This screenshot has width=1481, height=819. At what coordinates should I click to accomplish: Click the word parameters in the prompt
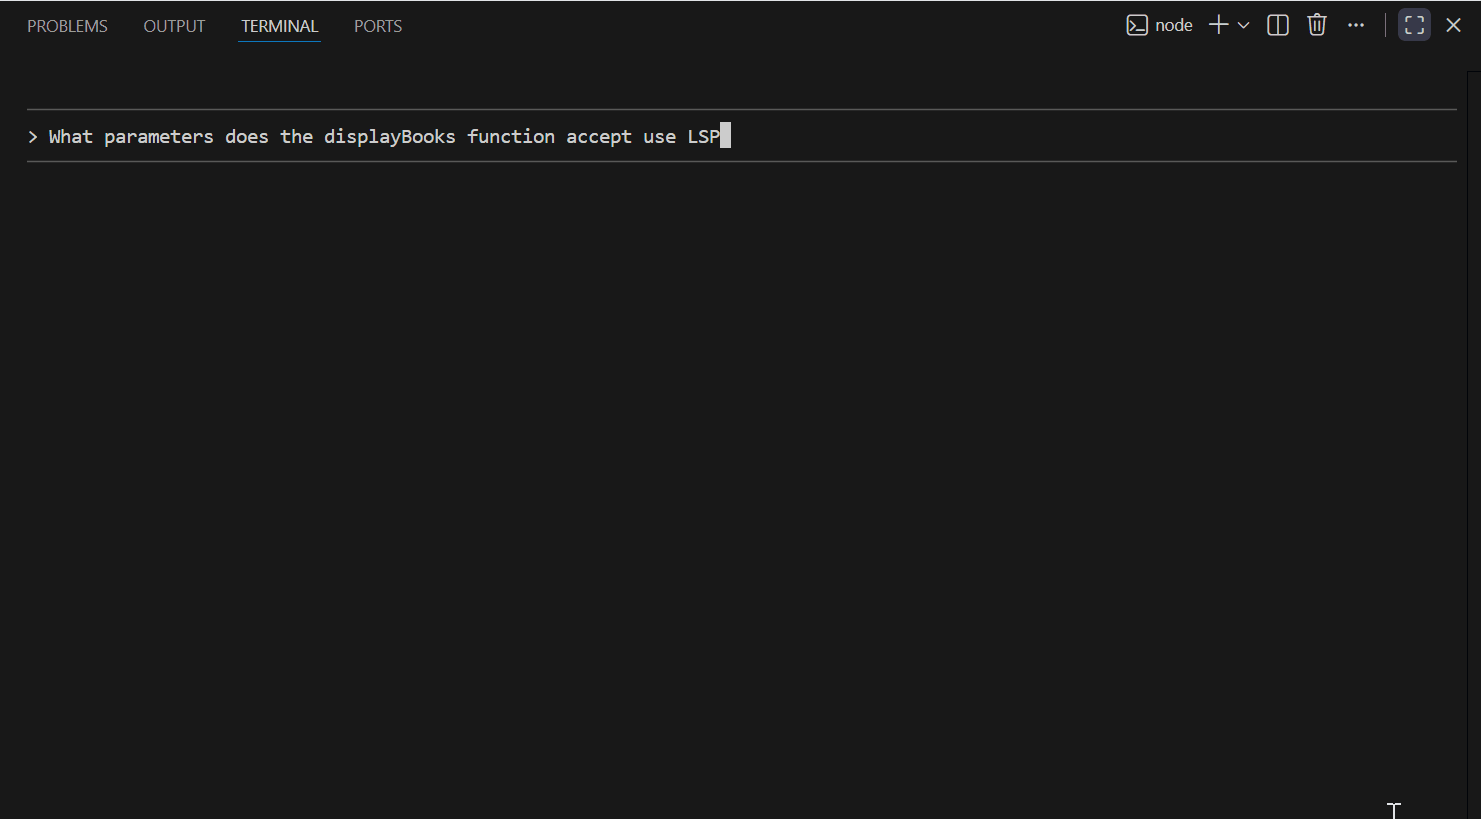point(158,137)
